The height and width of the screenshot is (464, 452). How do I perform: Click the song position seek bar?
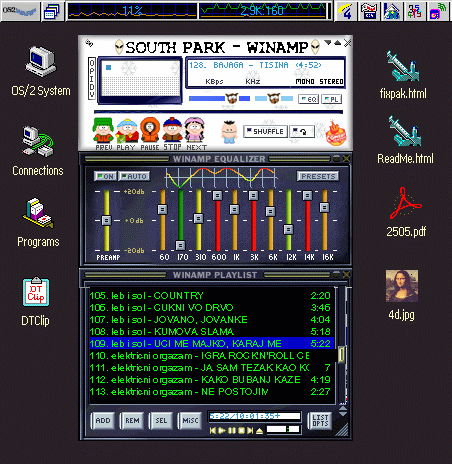click(218, 112)
